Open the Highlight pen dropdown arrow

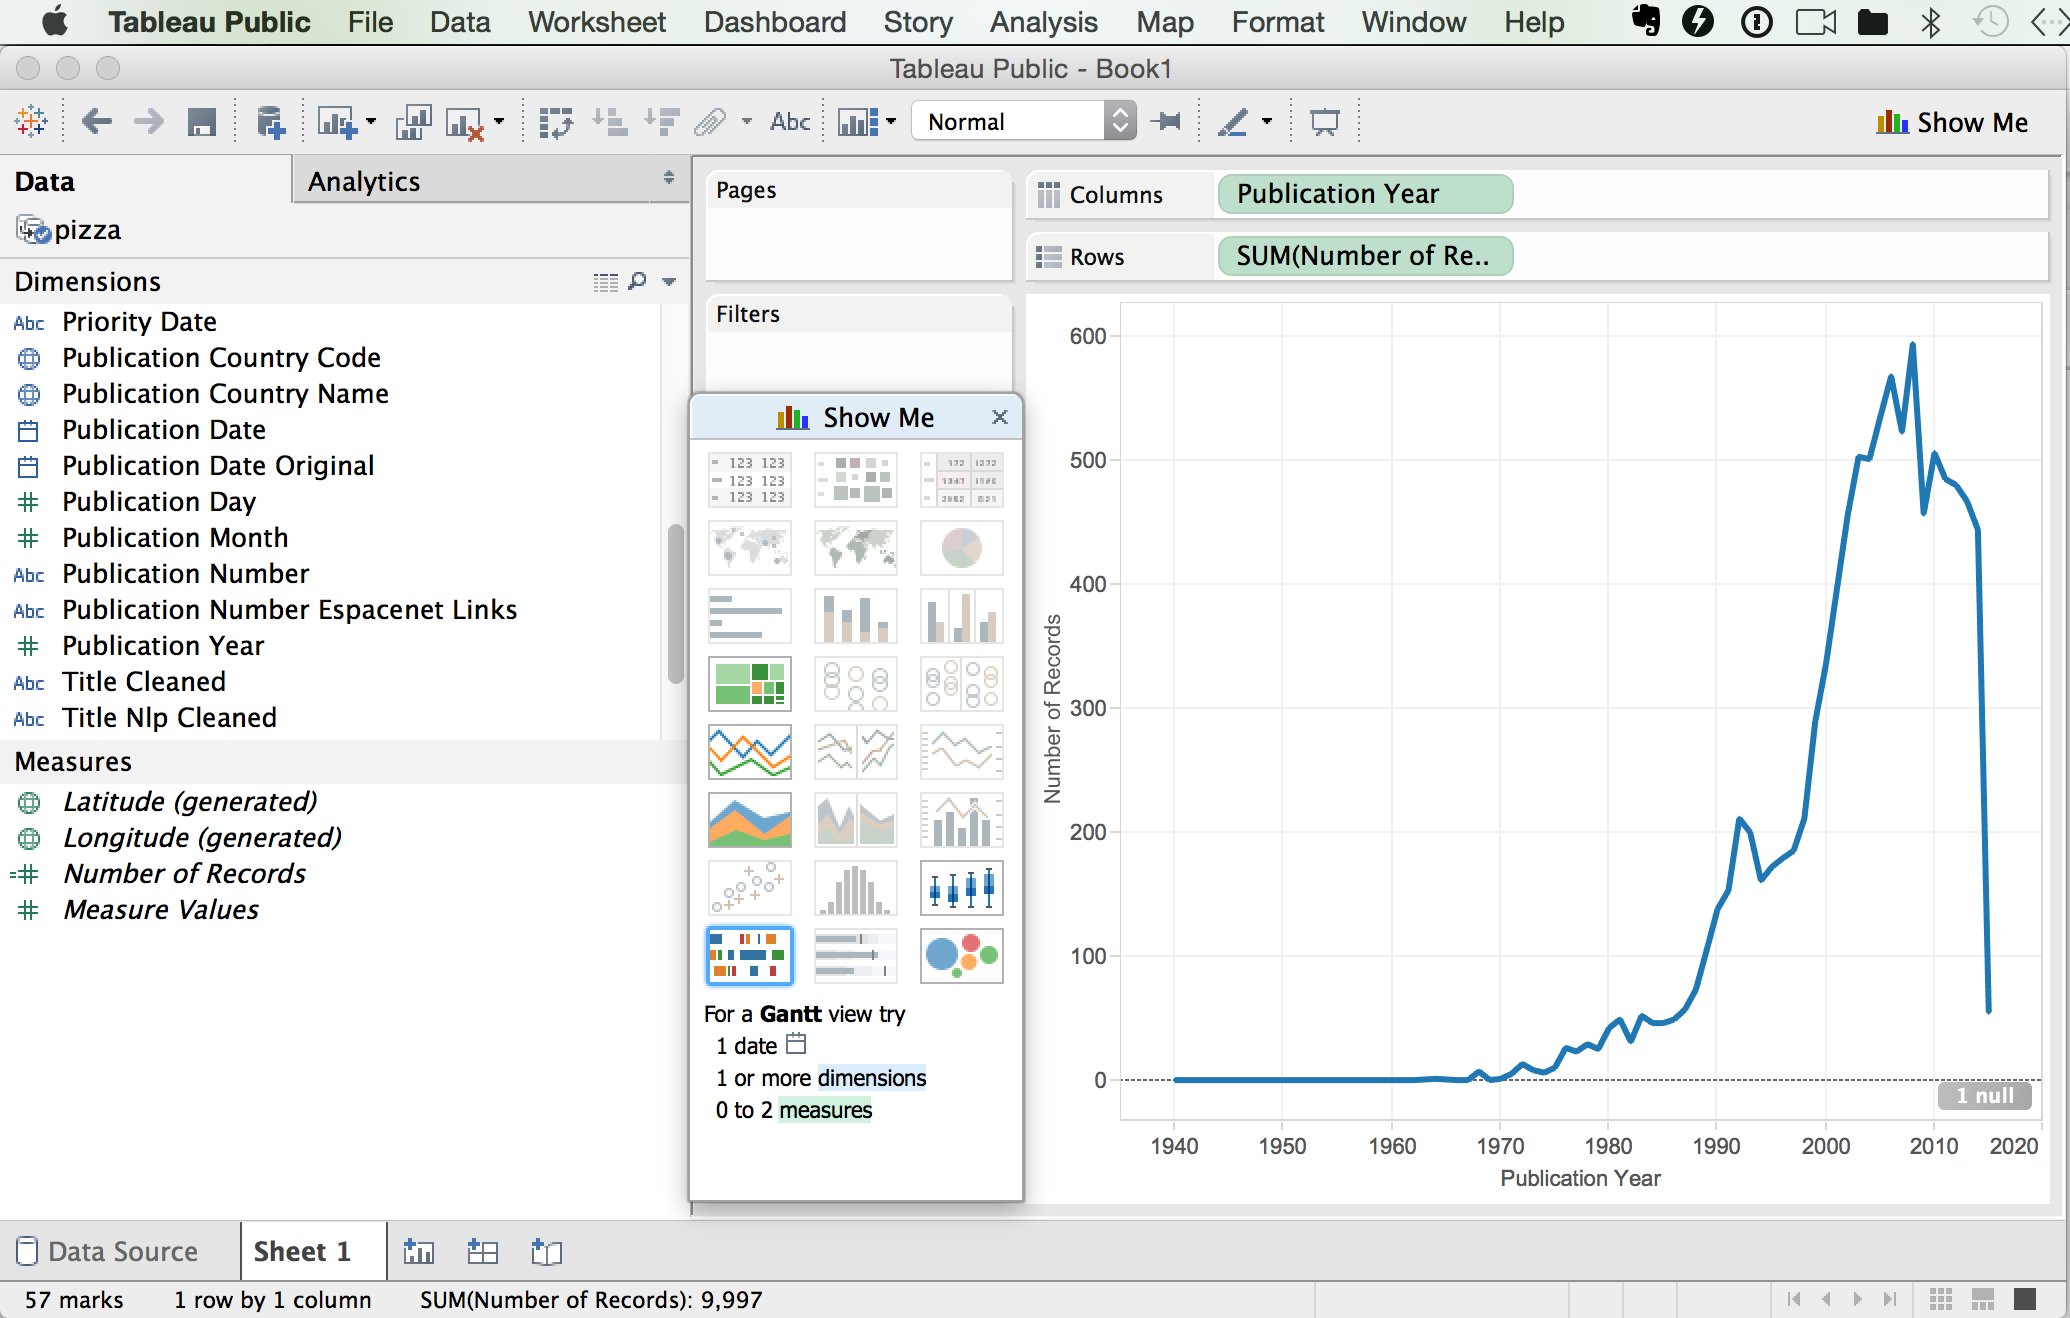click(x=1267, y=122)
